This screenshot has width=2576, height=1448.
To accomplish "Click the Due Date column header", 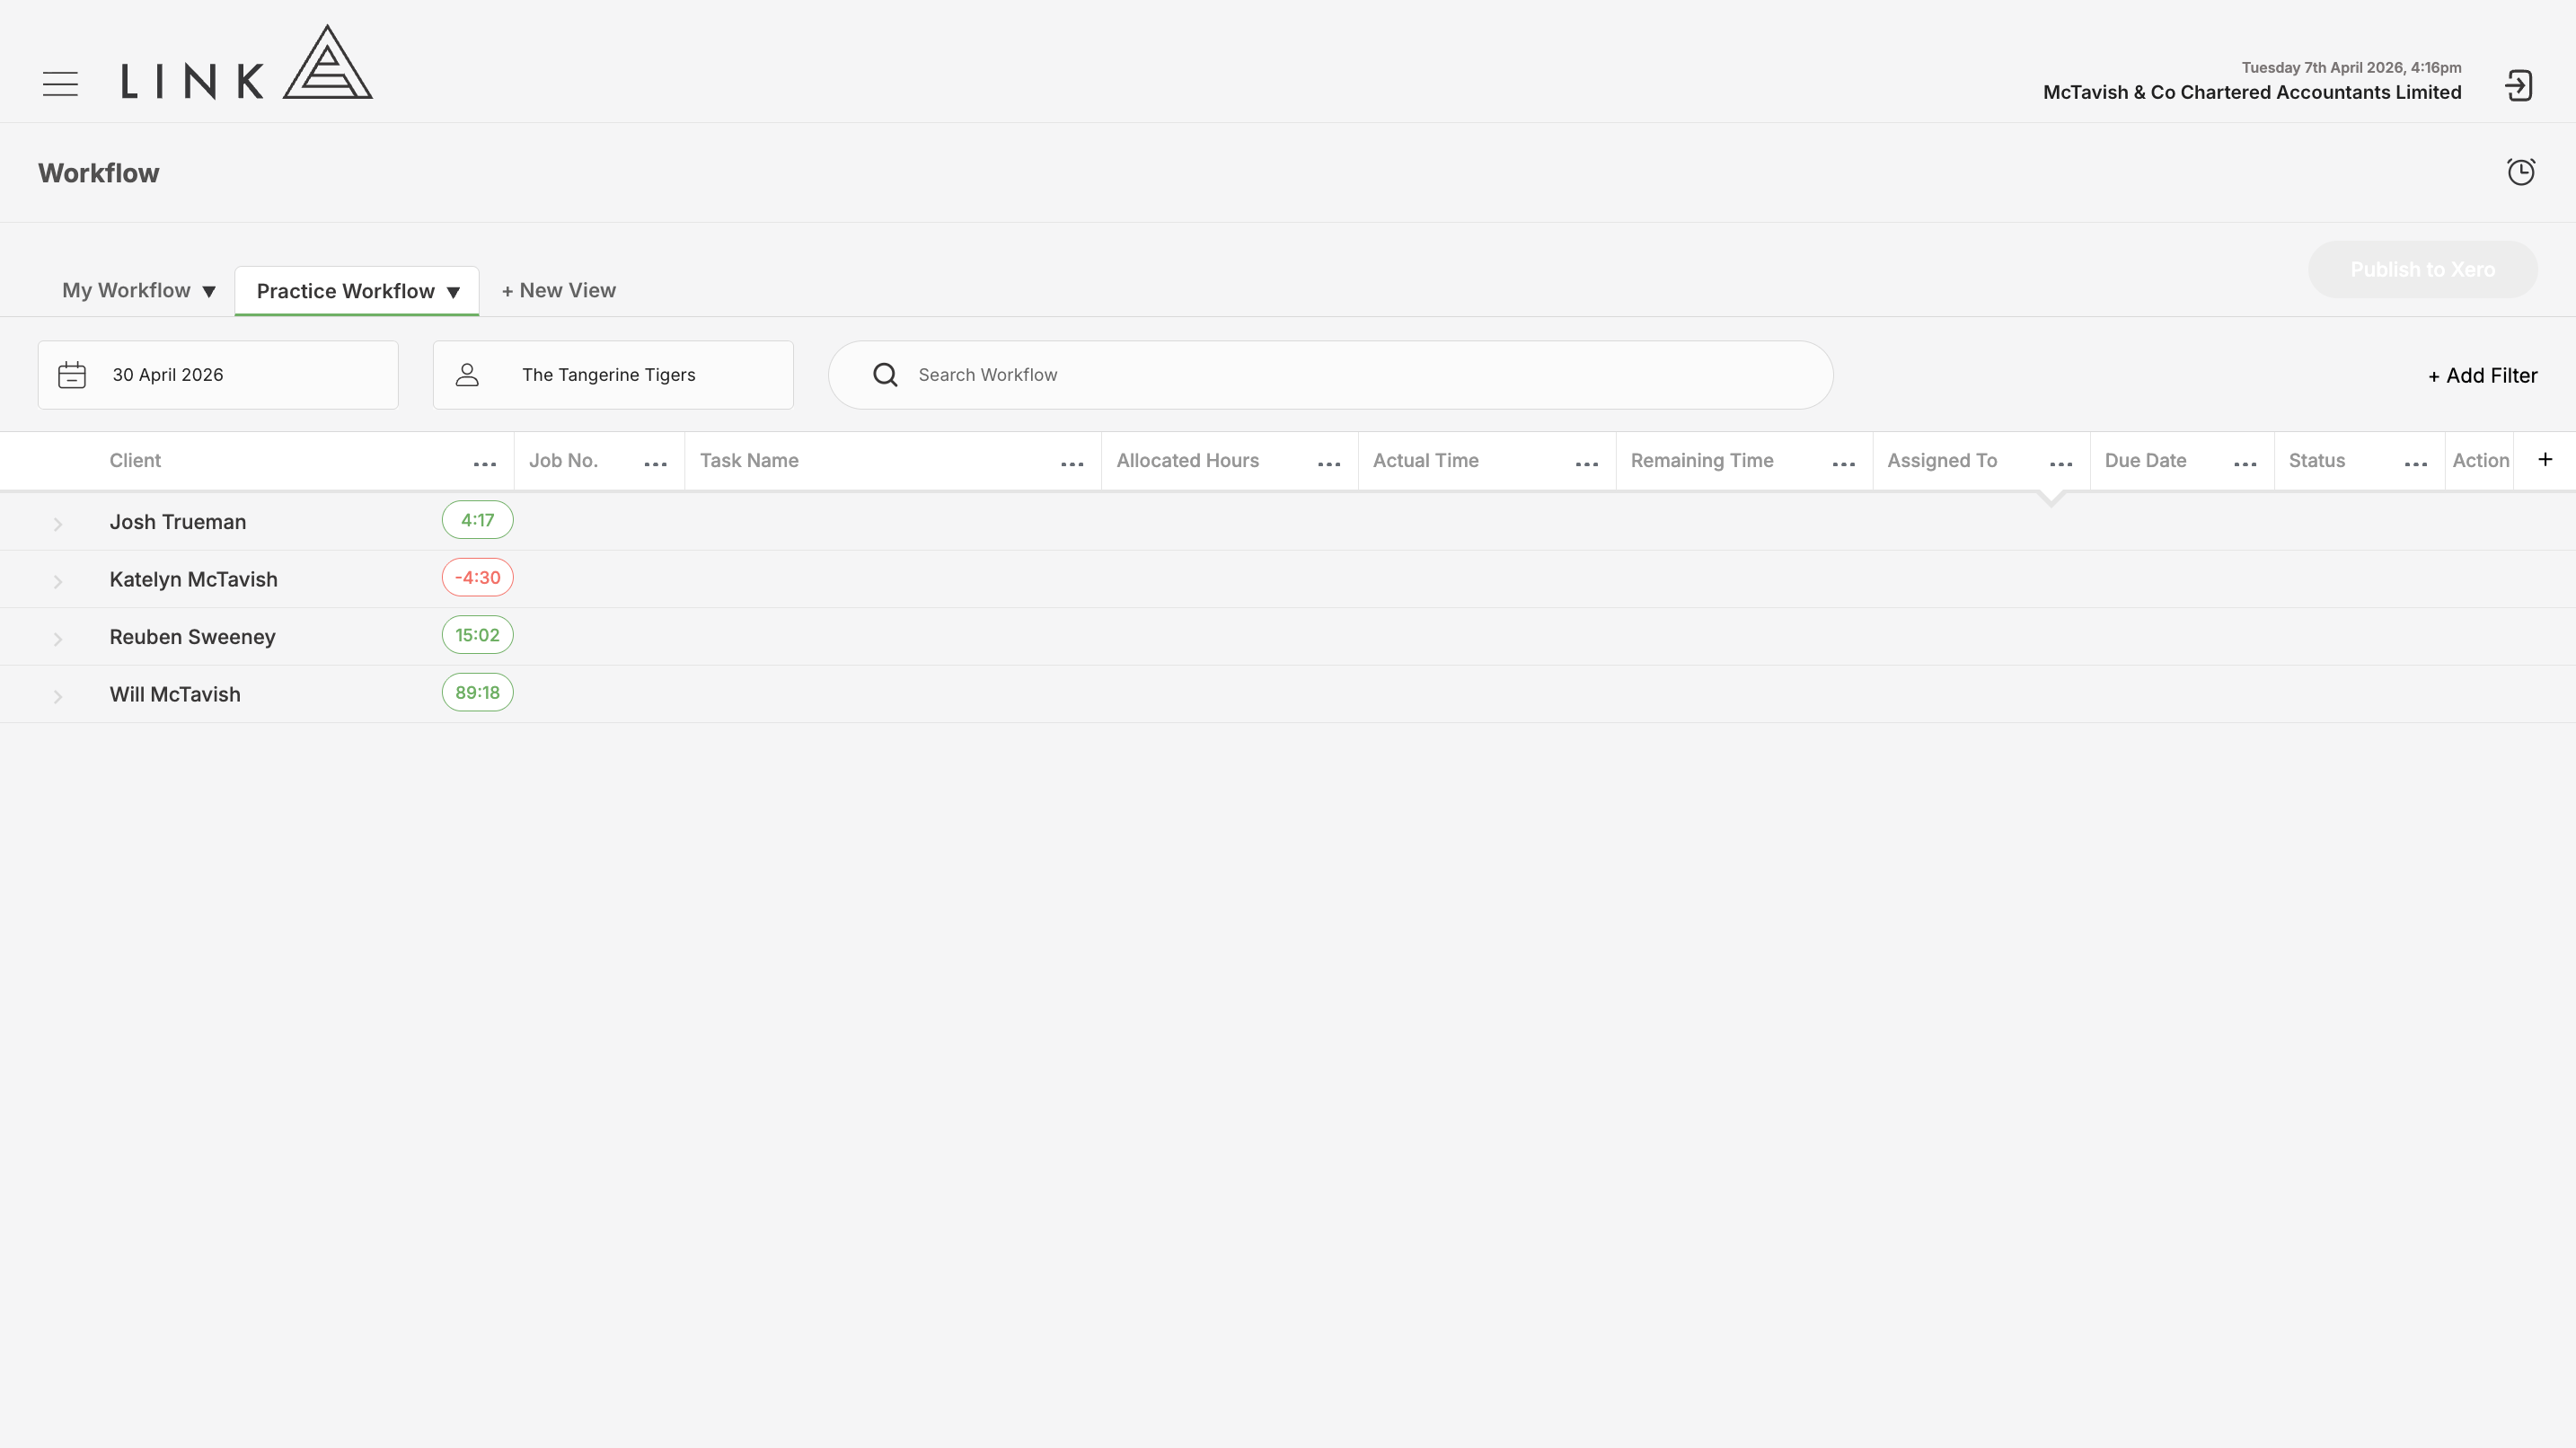I will (2146, 461).
